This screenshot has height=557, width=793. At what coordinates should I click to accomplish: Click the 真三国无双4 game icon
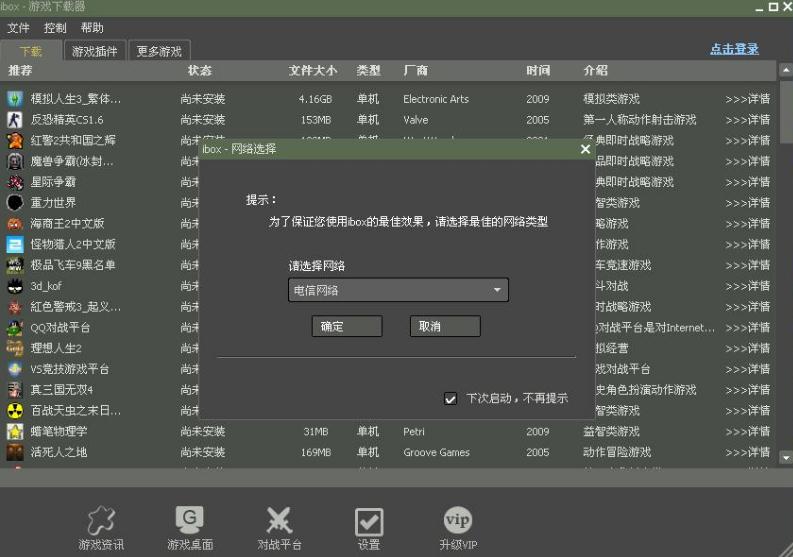[15, 390]
